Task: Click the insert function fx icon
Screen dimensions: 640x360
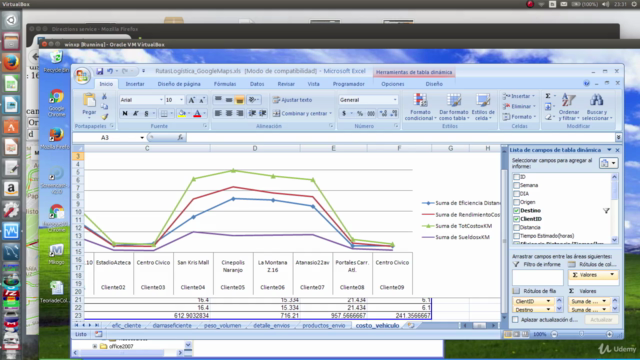Action: (180, 138)
